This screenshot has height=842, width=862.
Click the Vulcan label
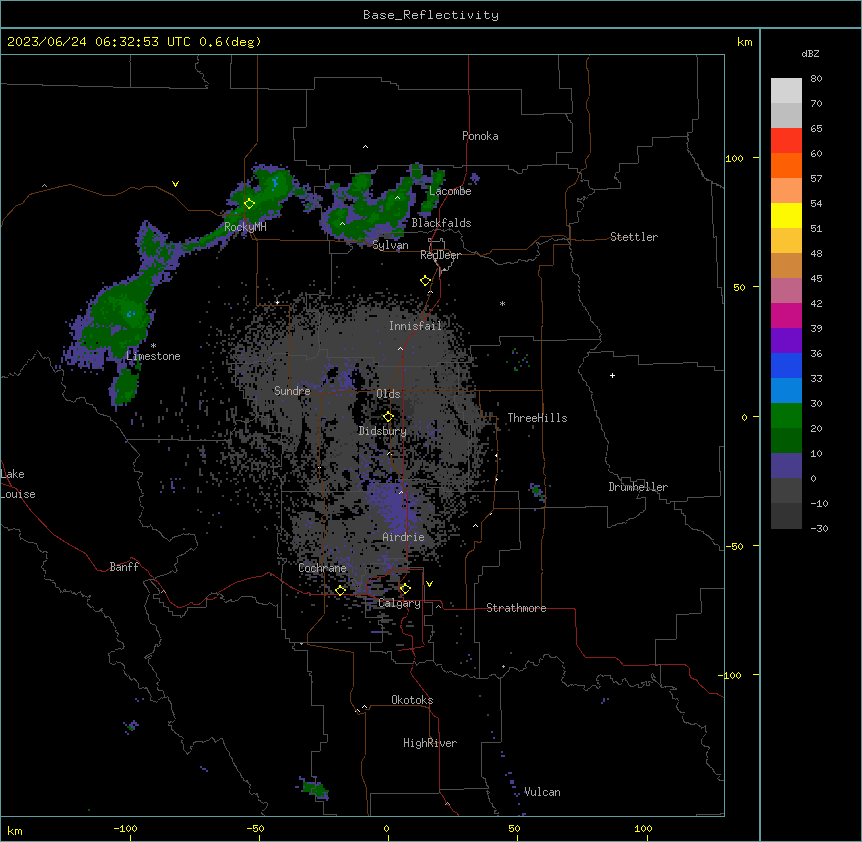[542, 792]
